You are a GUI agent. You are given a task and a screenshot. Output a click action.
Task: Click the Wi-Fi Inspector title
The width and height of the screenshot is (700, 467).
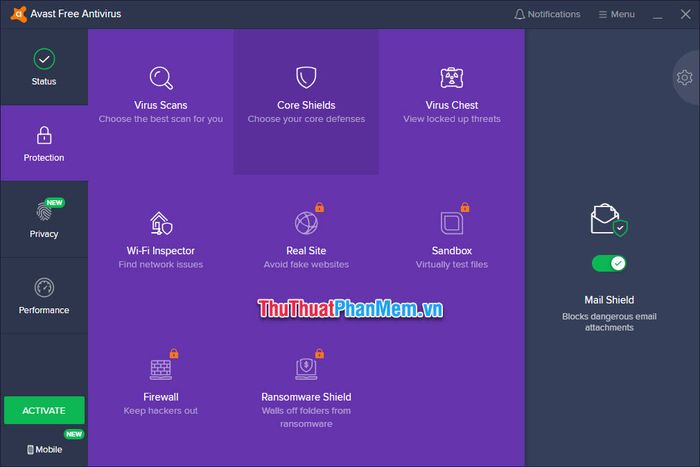click(161, 251)
